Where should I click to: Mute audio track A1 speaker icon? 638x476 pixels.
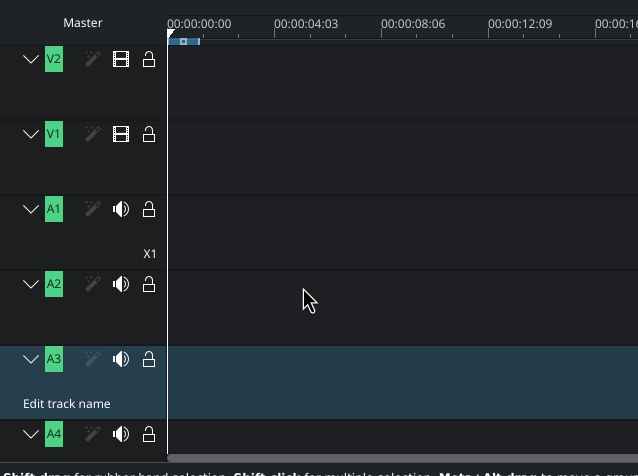[x=121, y=209]
